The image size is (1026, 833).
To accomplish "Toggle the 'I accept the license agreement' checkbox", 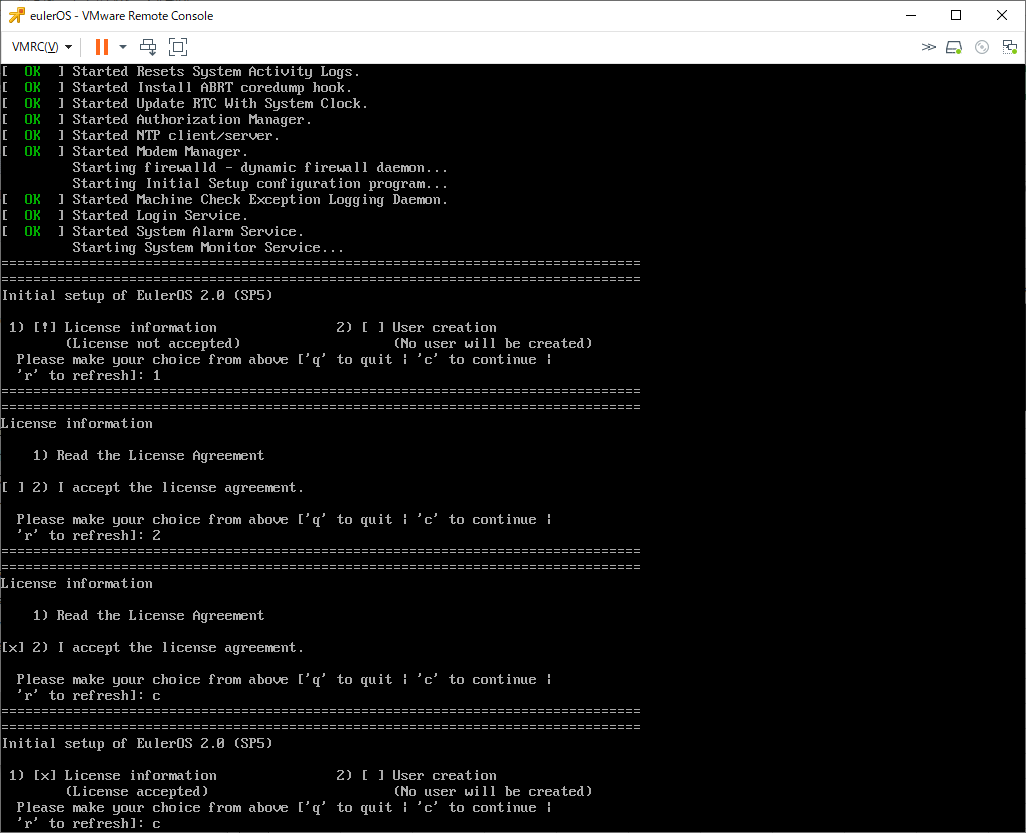I will pos(10,487).
